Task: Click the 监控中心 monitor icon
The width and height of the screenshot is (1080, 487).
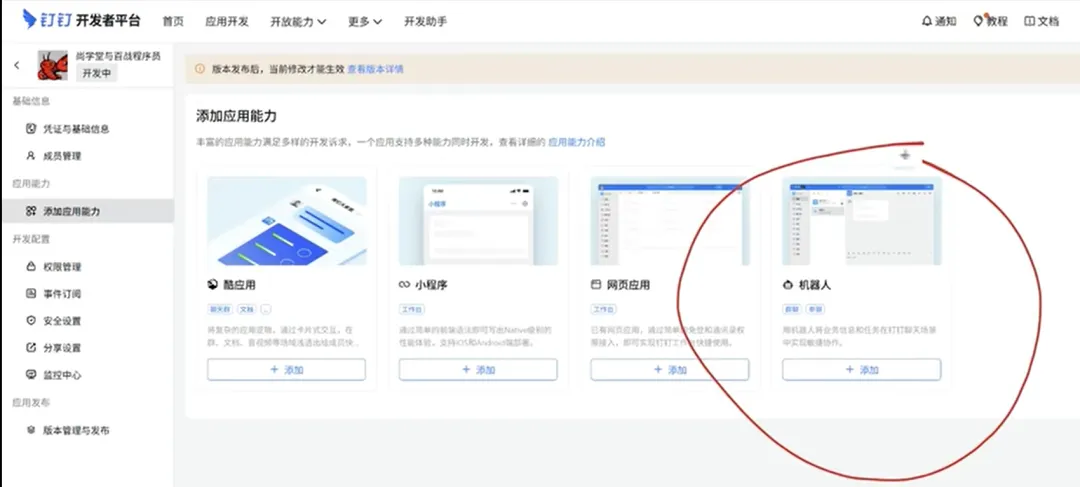Action: 30,375
